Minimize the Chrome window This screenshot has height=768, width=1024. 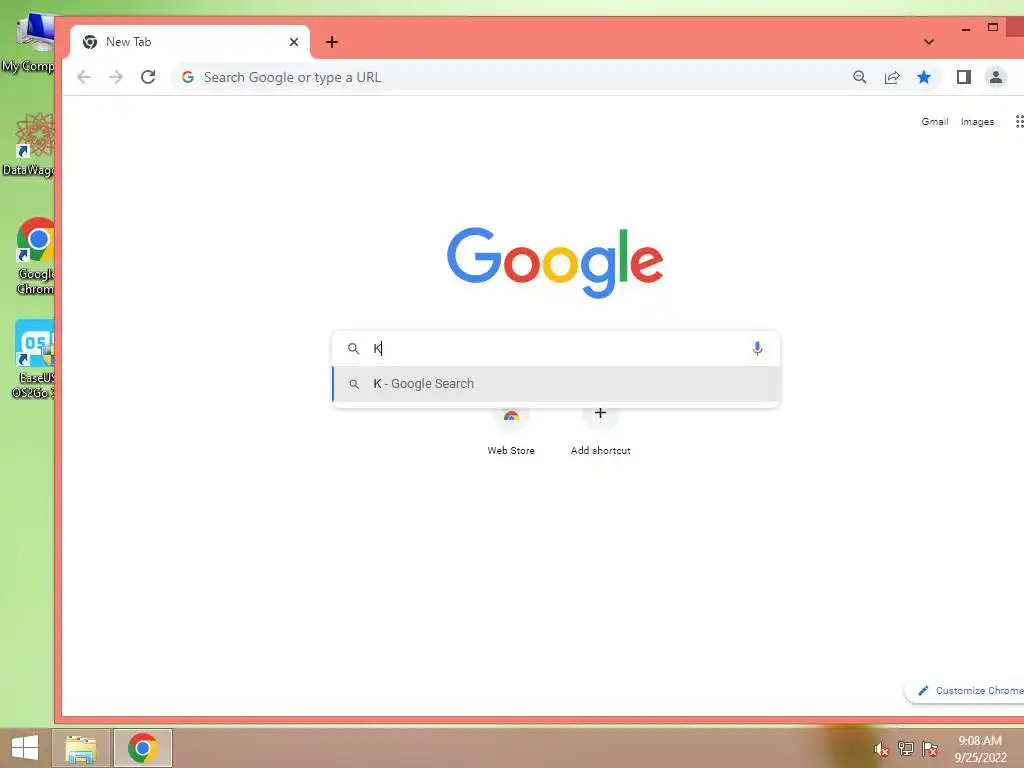[x=966, y=29]
